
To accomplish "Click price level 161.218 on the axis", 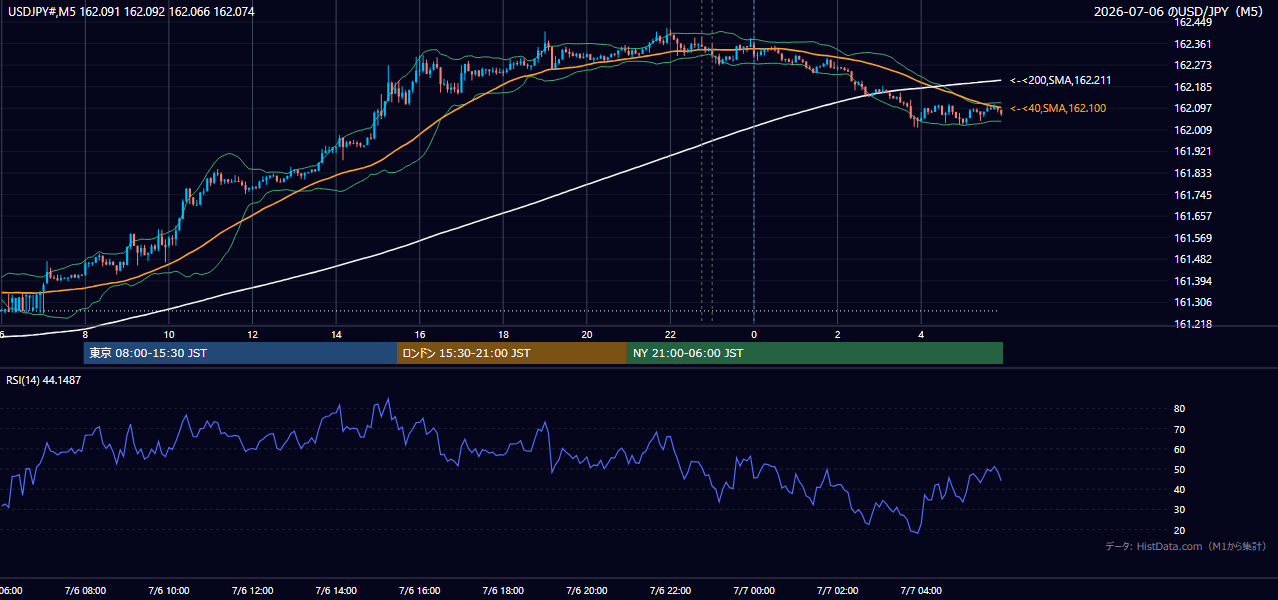I will (1193, 325).
